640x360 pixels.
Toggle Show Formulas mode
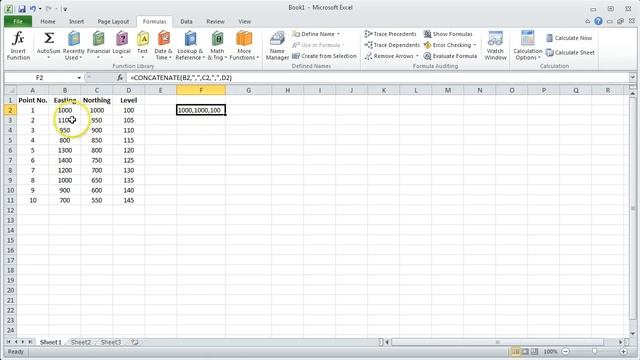448,34
